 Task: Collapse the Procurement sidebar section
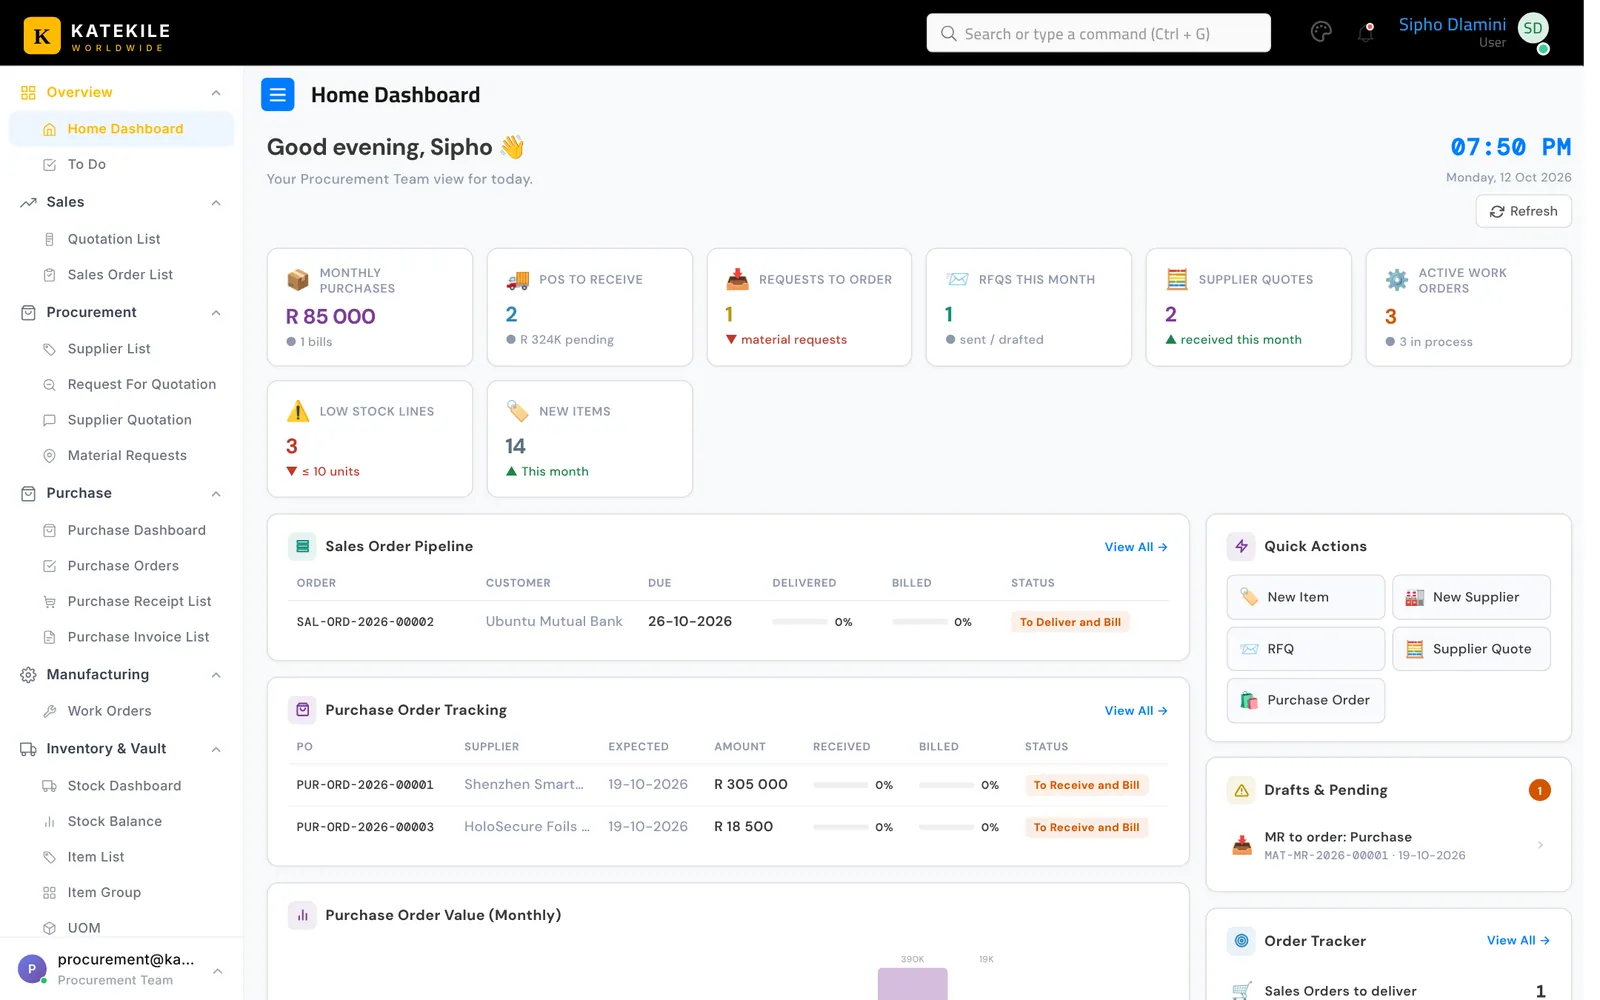coord(216,313)
